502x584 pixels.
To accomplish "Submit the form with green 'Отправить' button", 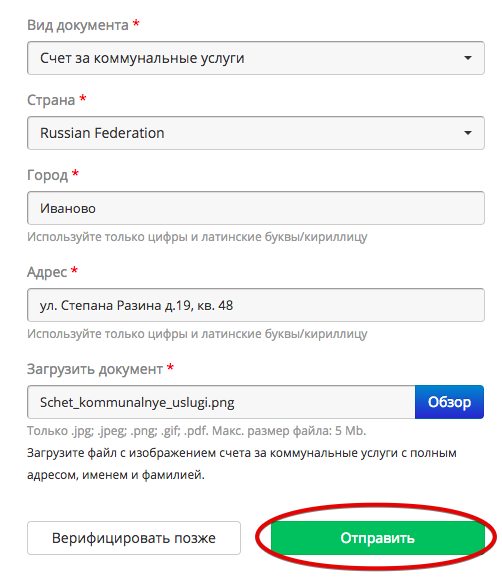I will click(377, 538).
